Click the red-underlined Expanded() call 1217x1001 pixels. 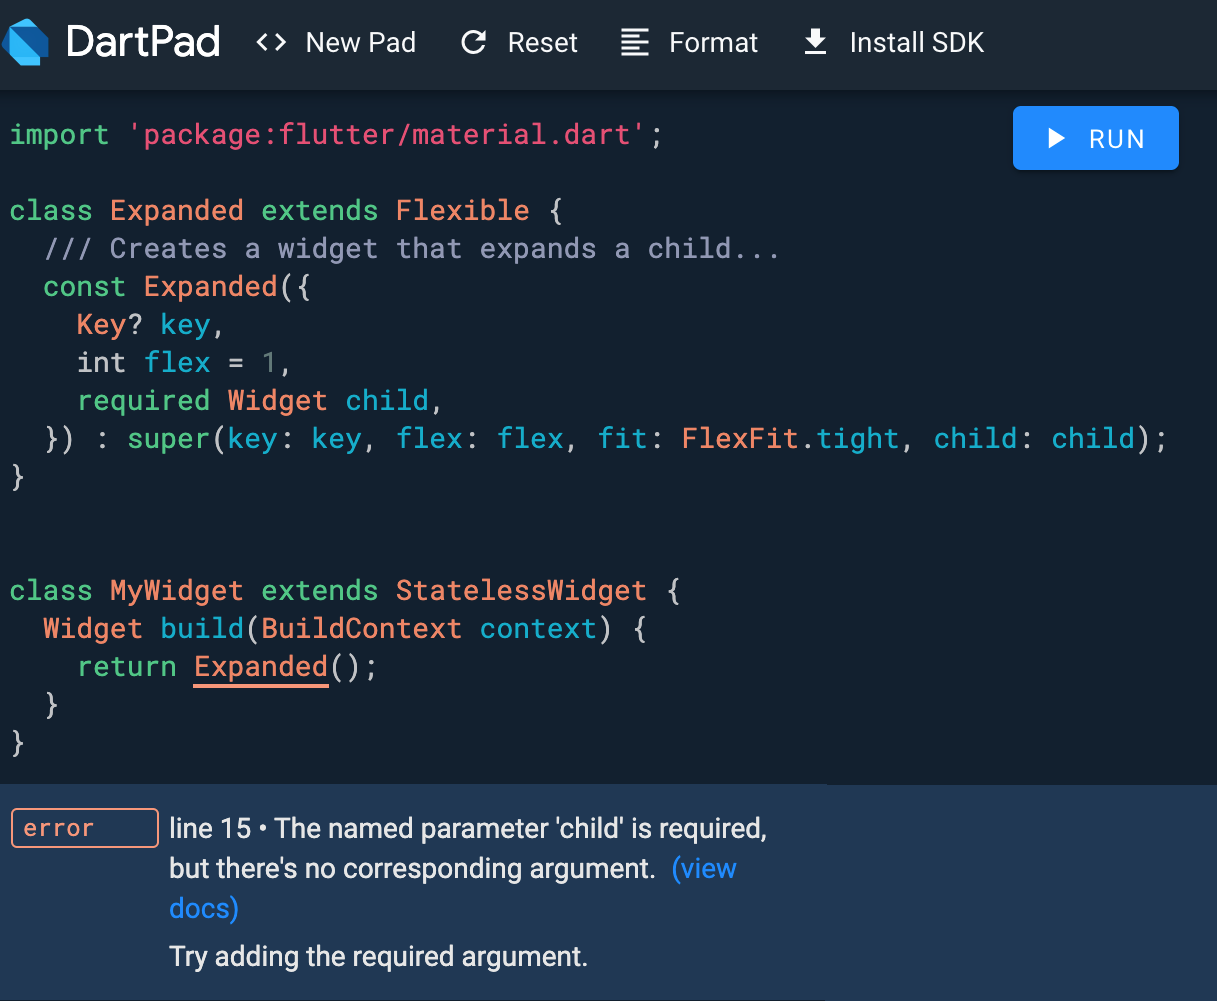click(x=261, y=667)
